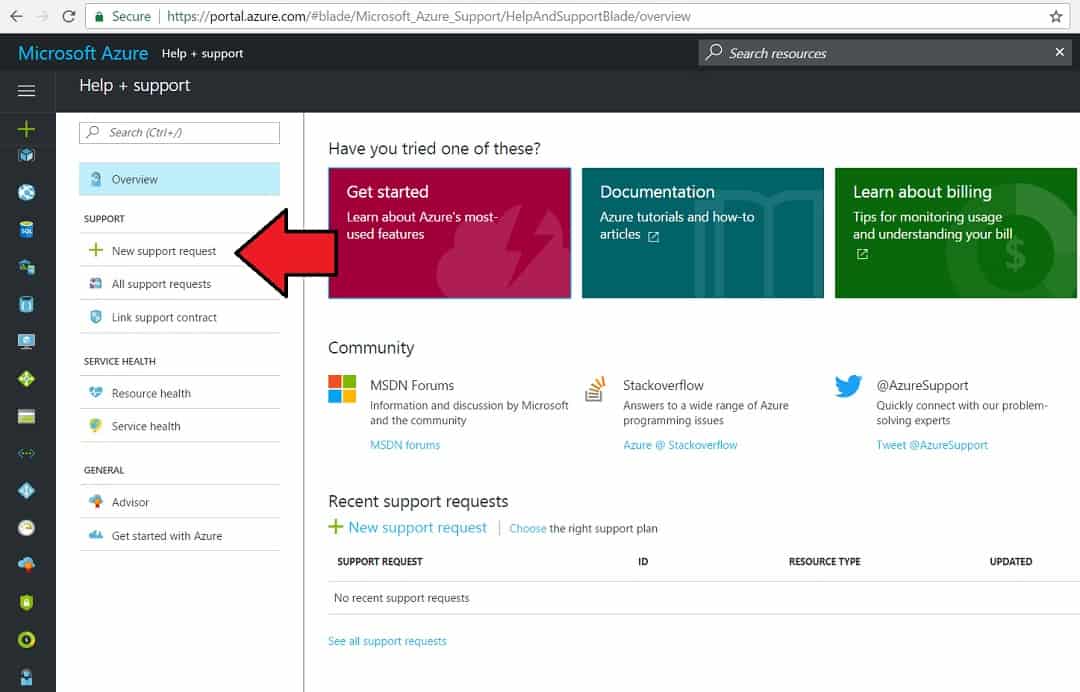Click the Help + support breadcrumb
1080x692 pixels.
pos(202,53)
